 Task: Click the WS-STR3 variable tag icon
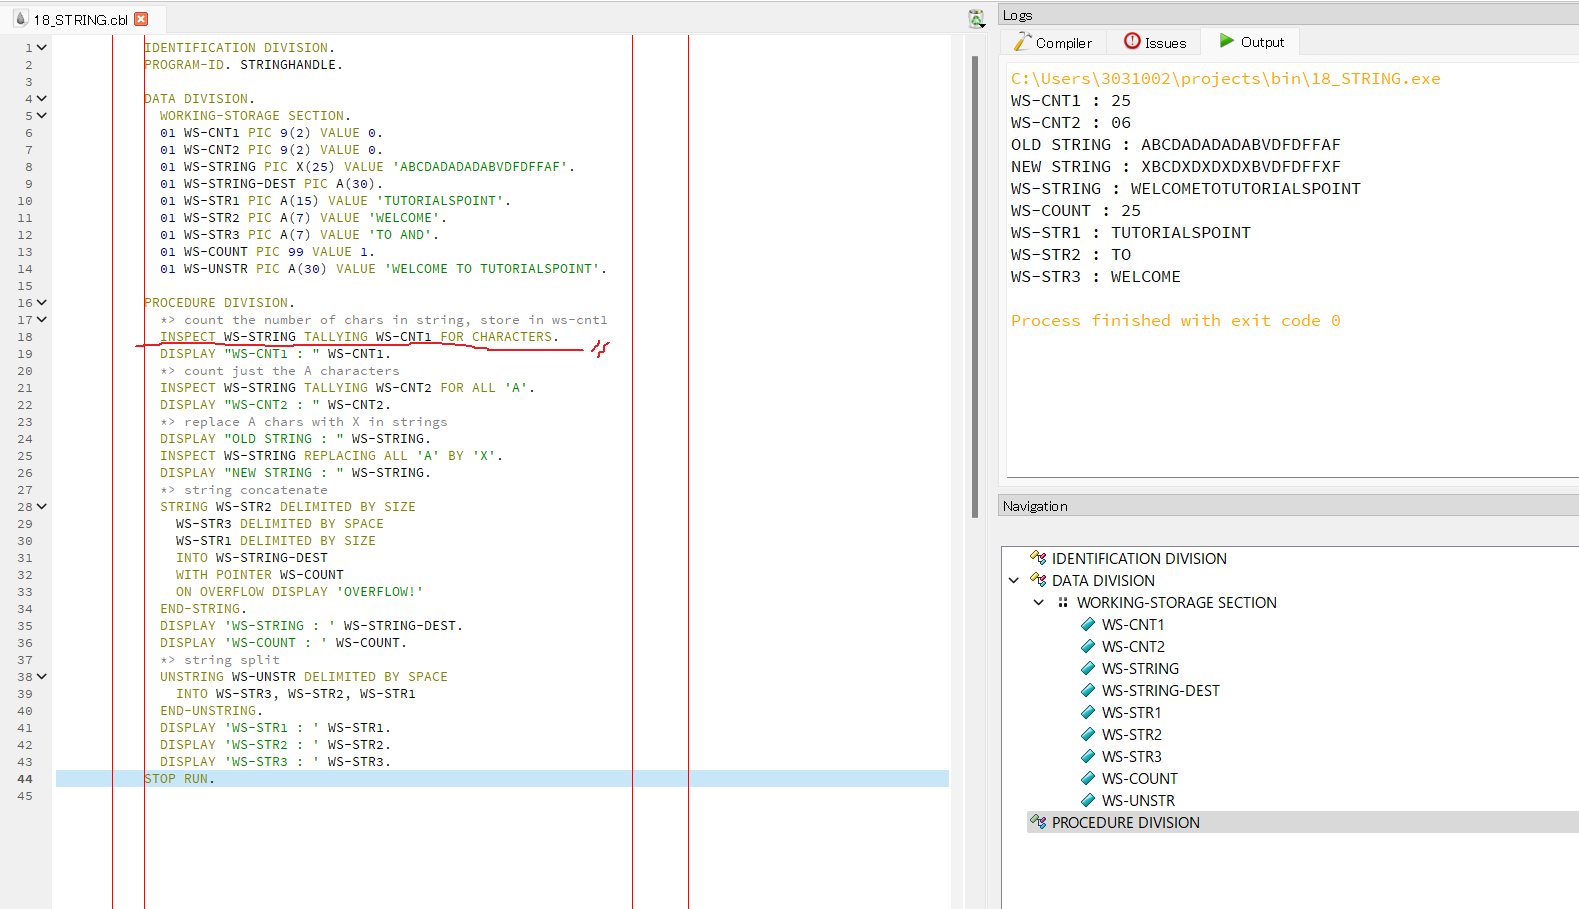[x=1088, y=757]
